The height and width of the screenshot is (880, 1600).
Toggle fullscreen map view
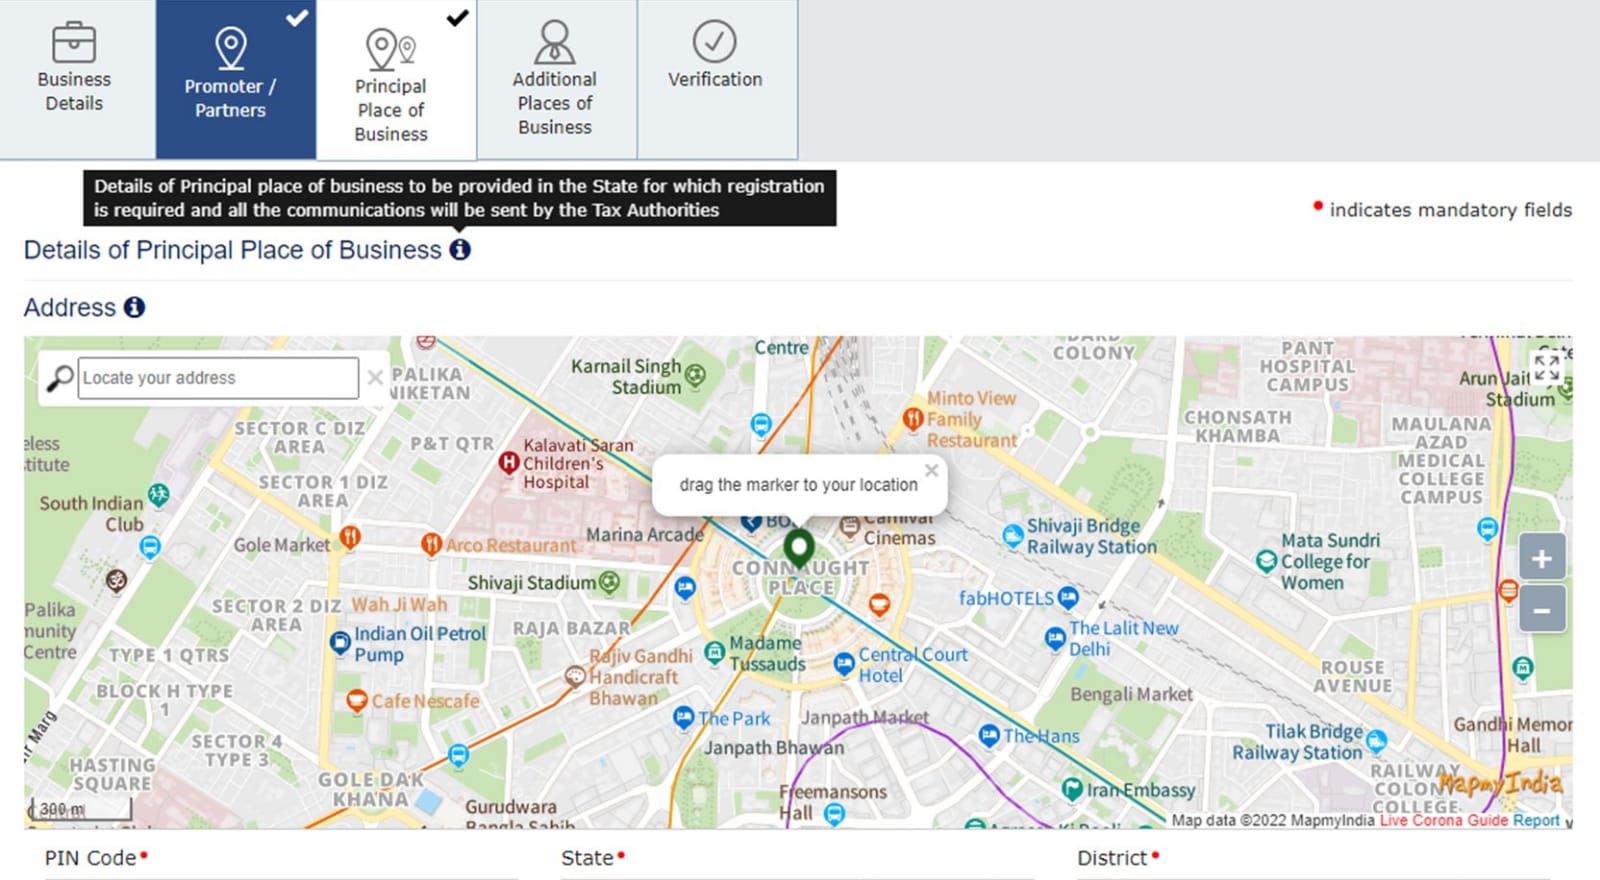[1546, 368]
